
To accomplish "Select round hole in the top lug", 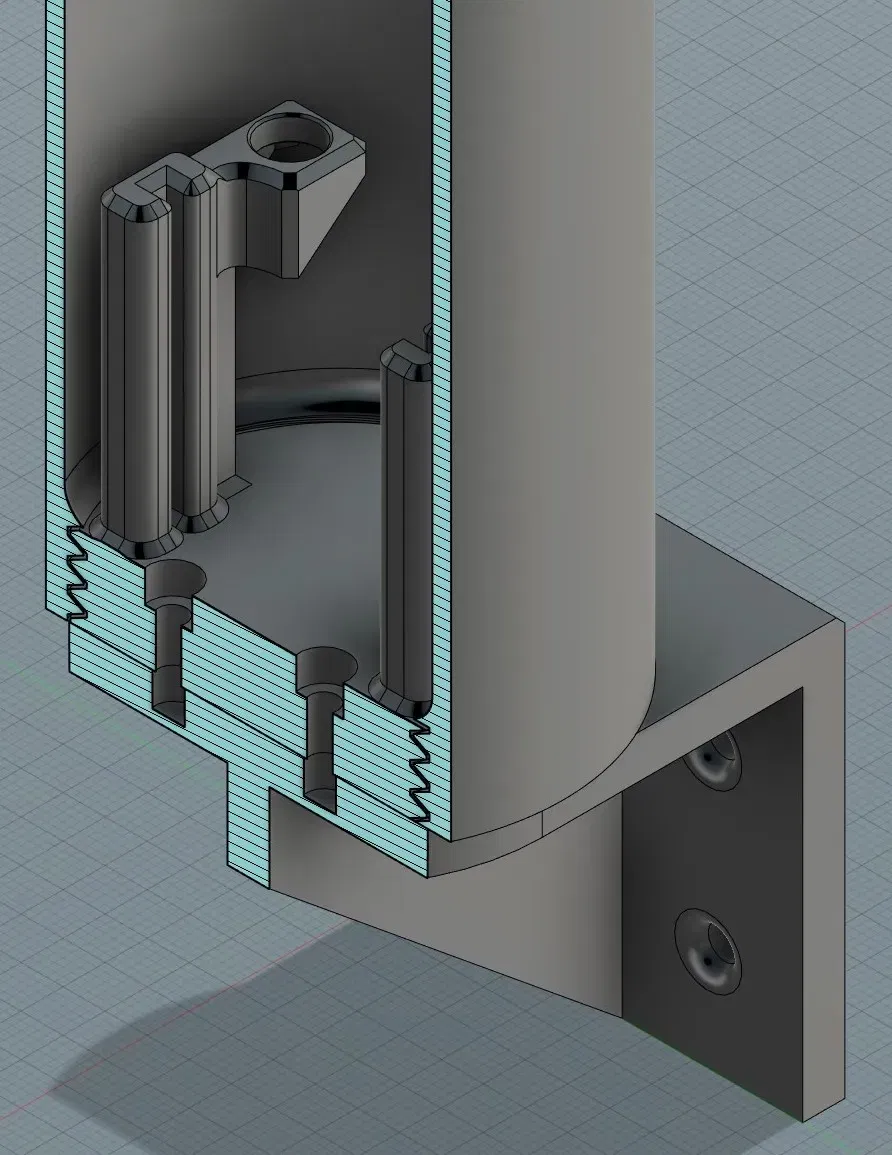I will [289, 138].
